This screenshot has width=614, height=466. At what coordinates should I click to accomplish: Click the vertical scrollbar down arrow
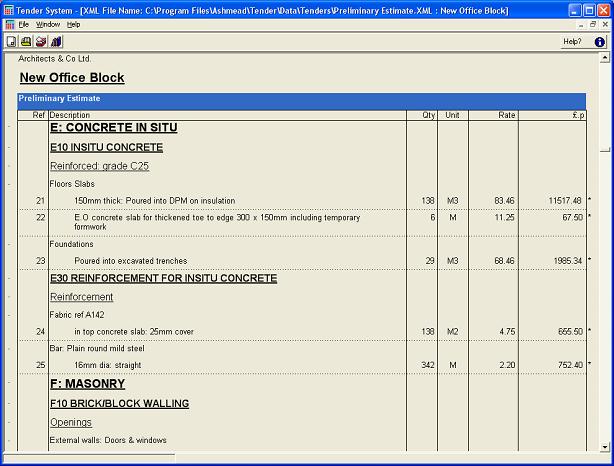[605, 446]
